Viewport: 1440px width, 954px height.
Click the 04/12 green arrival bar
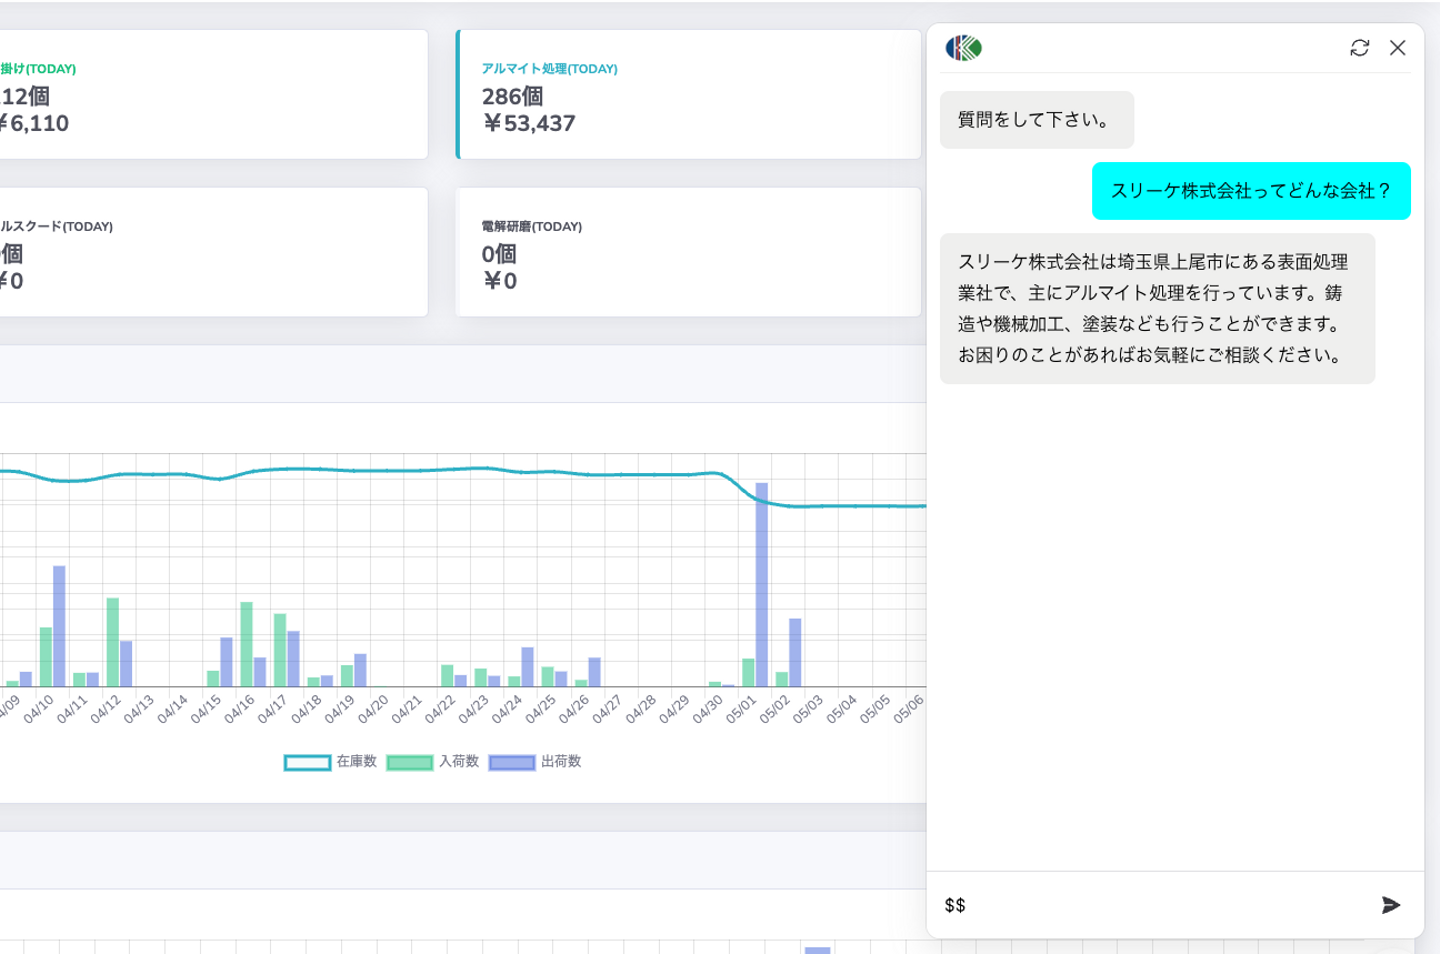tap(113, 642)
